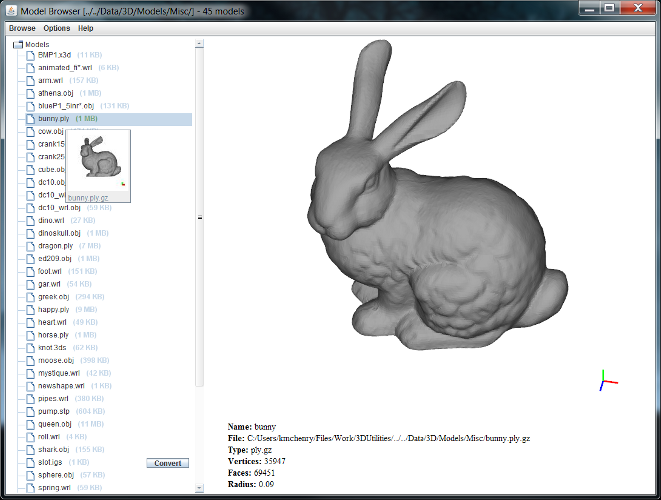Select foot.wrl model entry
661x500 pixels.
[x=50, y=272]
